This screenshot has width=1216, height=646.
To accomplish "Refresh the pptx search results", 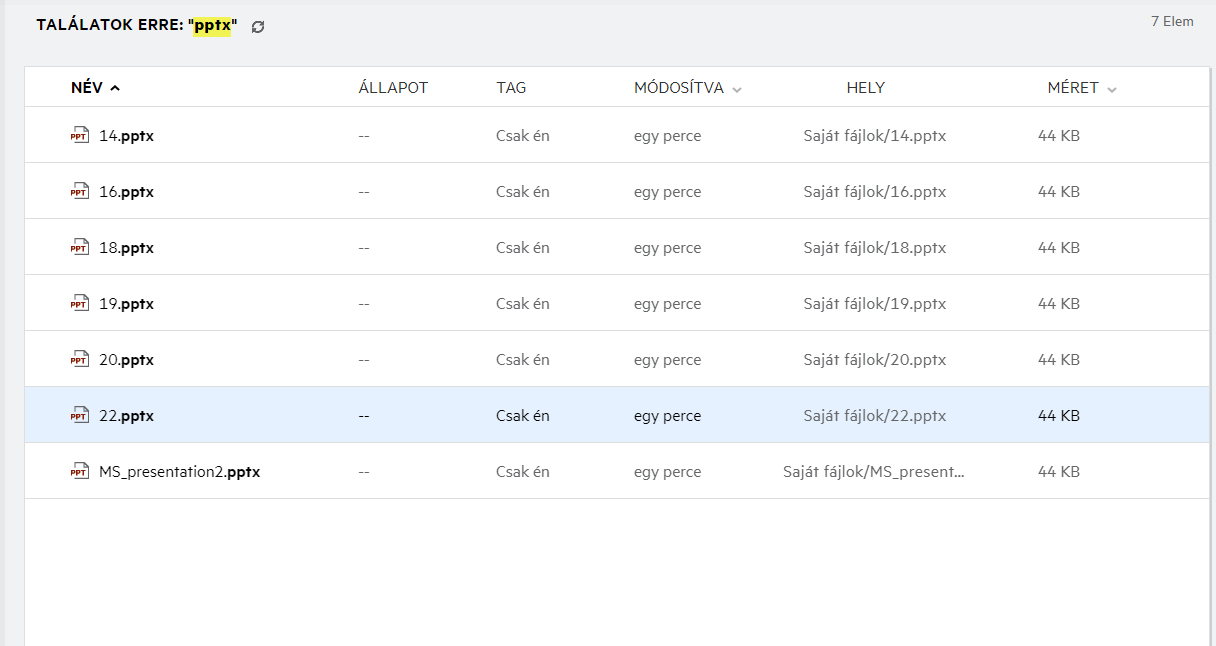I will [258, 27].
